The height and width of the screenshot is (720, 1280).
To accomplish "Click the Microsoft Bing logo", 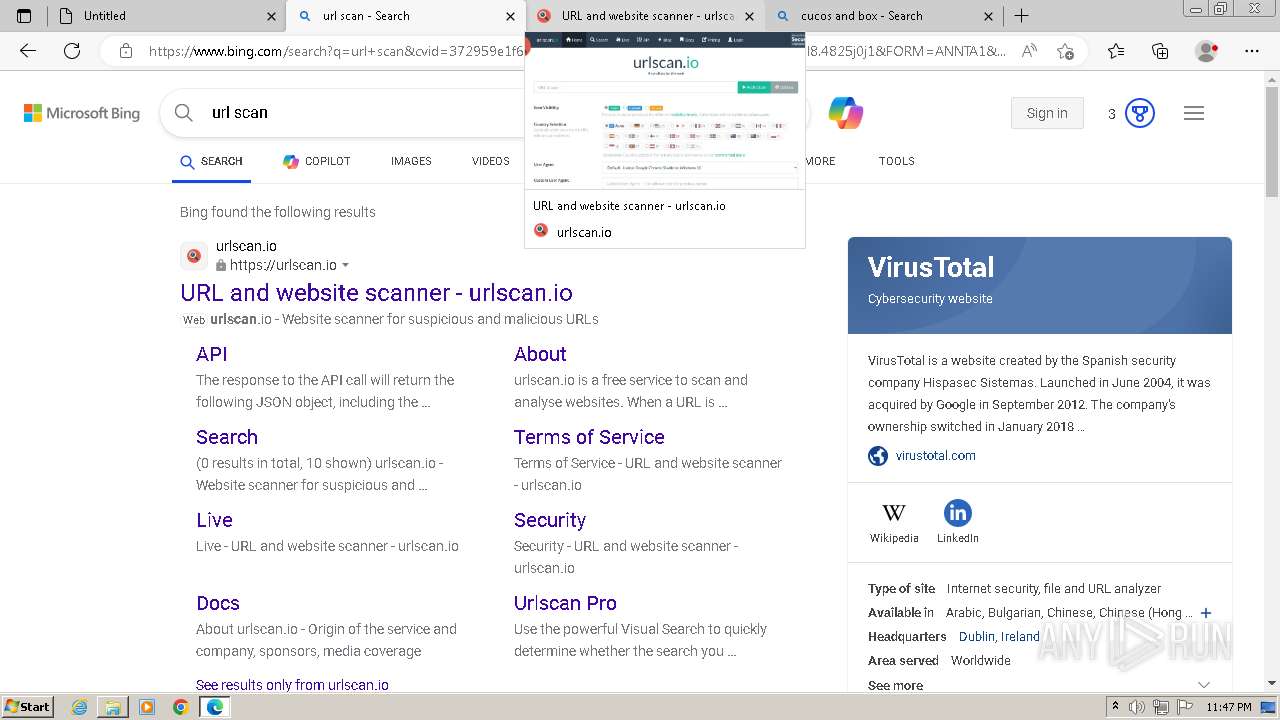I will 82,113.
